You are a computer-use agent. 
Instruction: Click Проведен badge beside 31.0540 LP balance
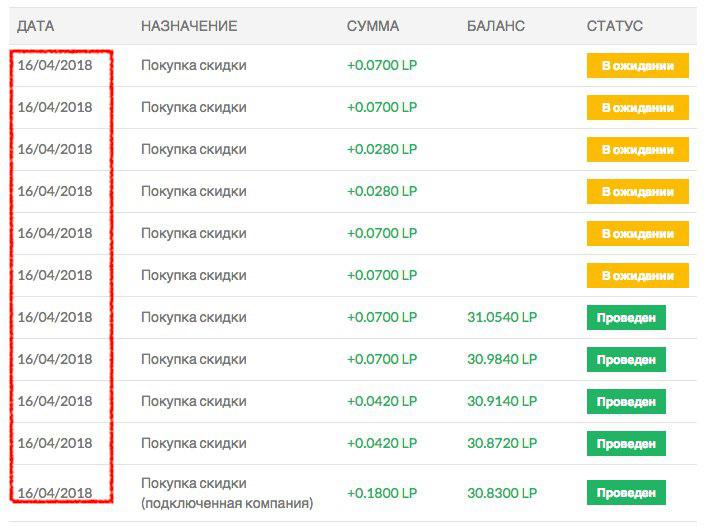click(626, 318)
